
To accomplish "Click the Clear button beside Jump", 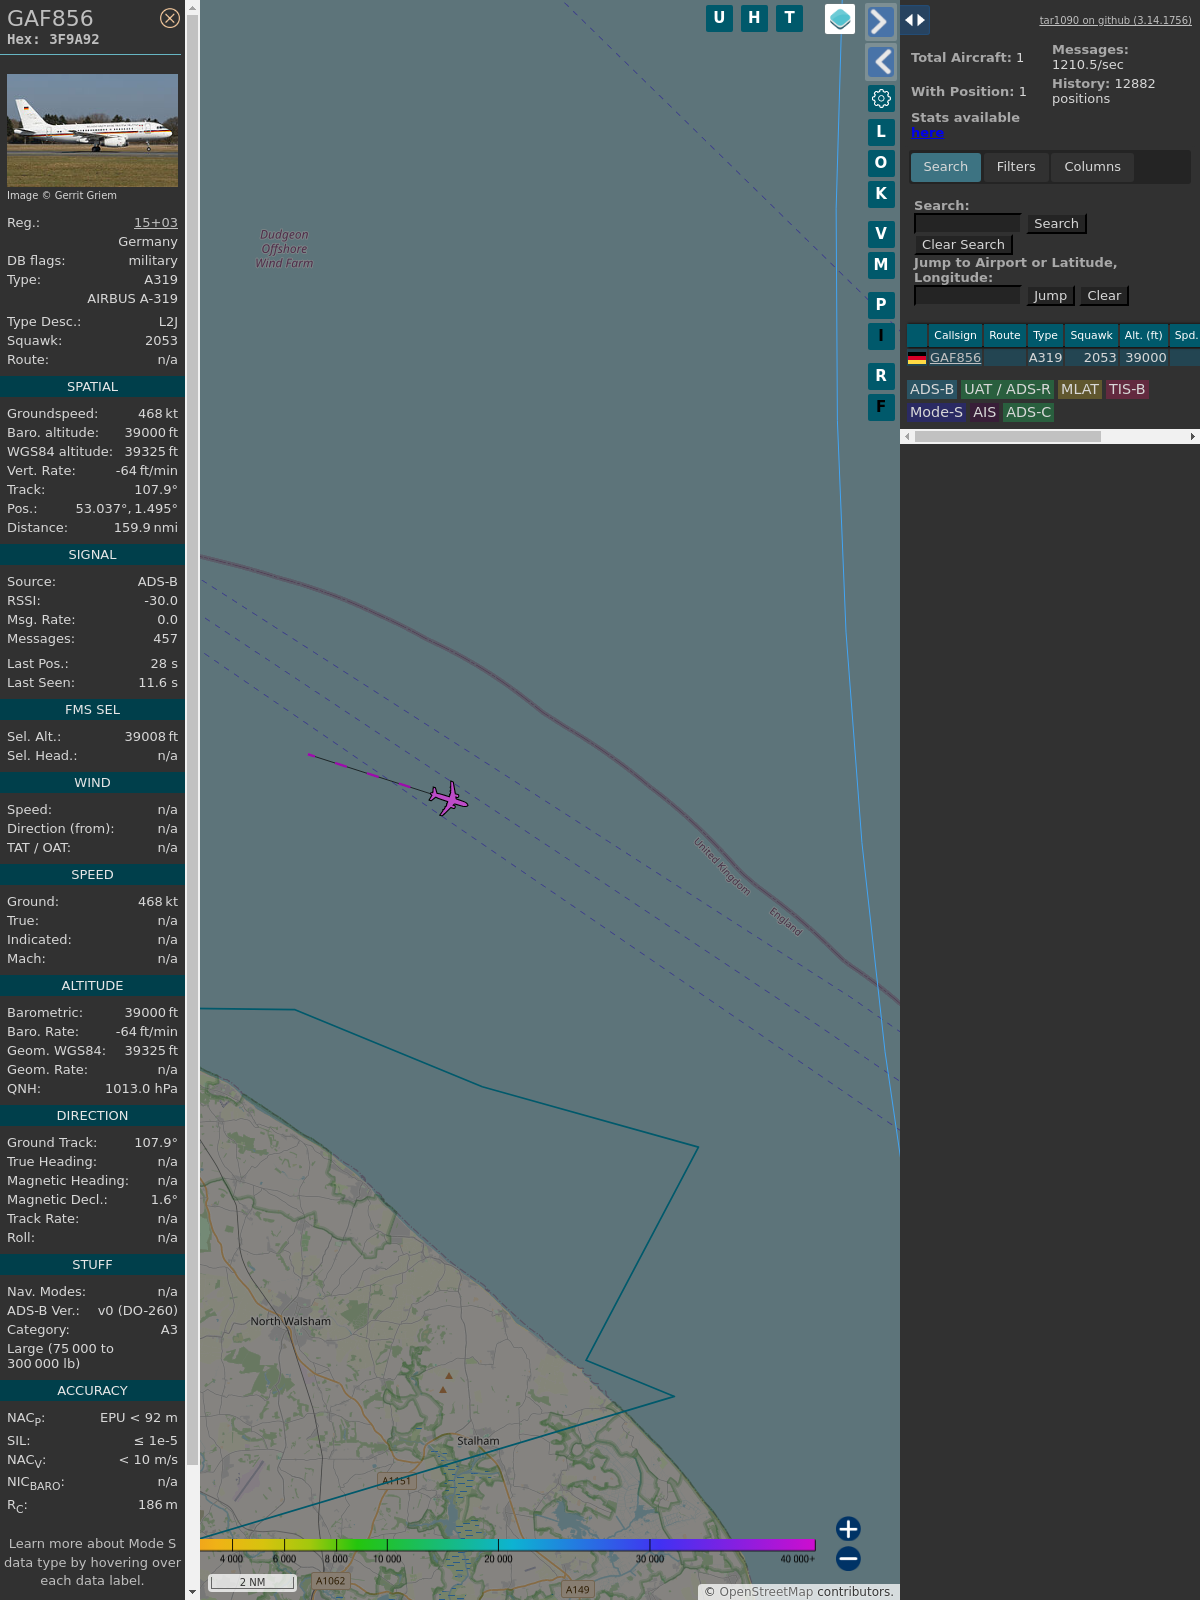I will tap(1104, 296).
